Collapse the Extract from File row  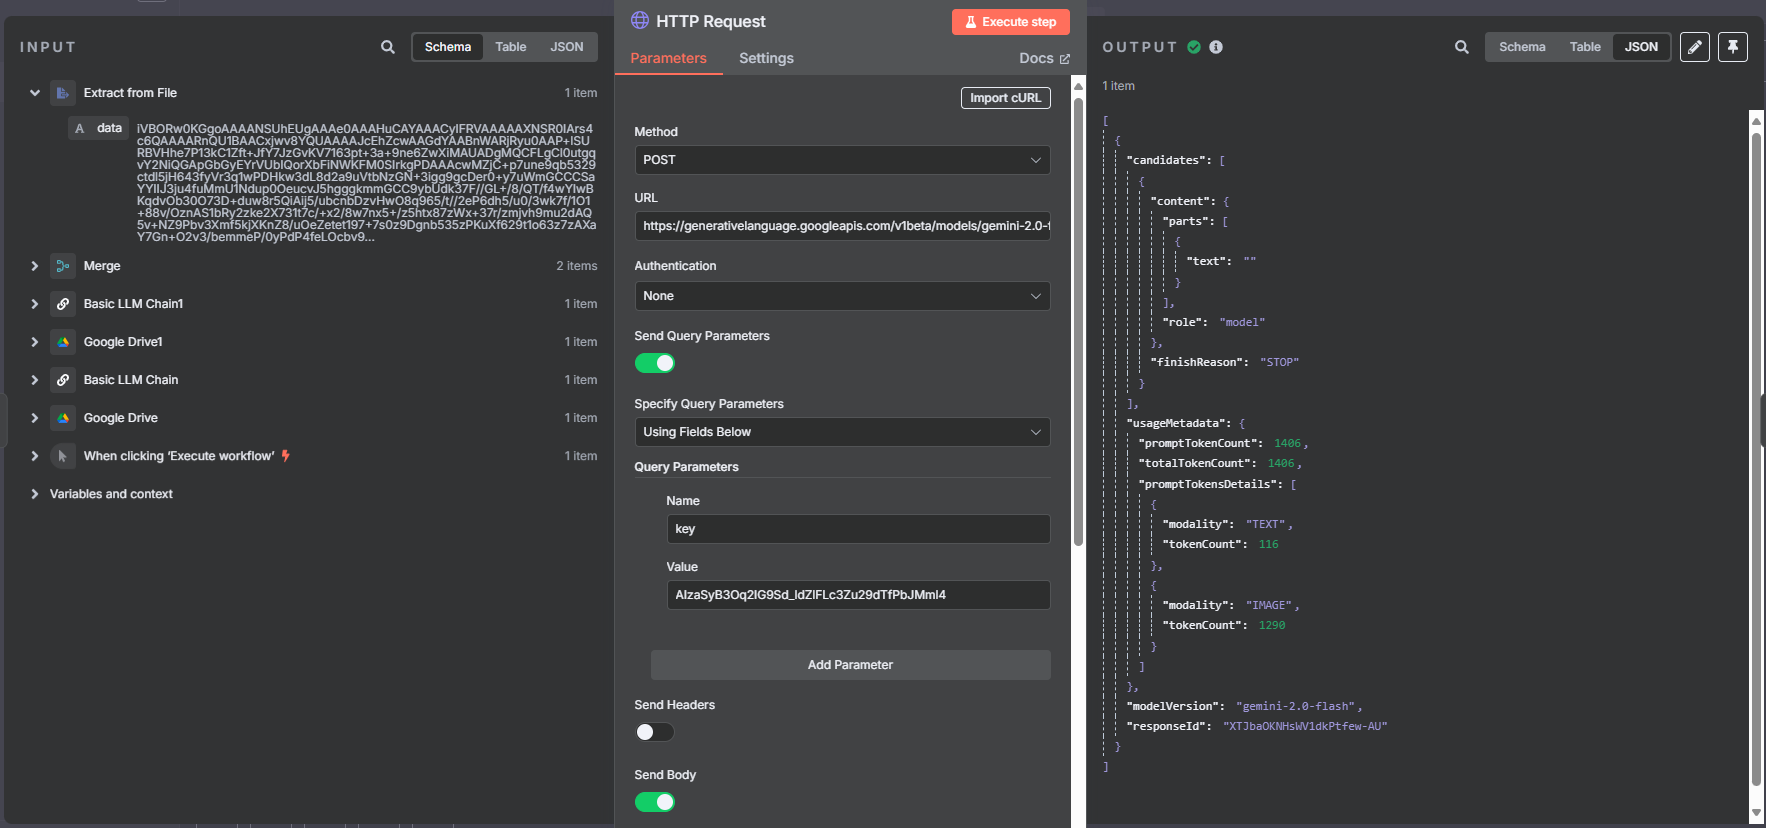coord(35,93)
